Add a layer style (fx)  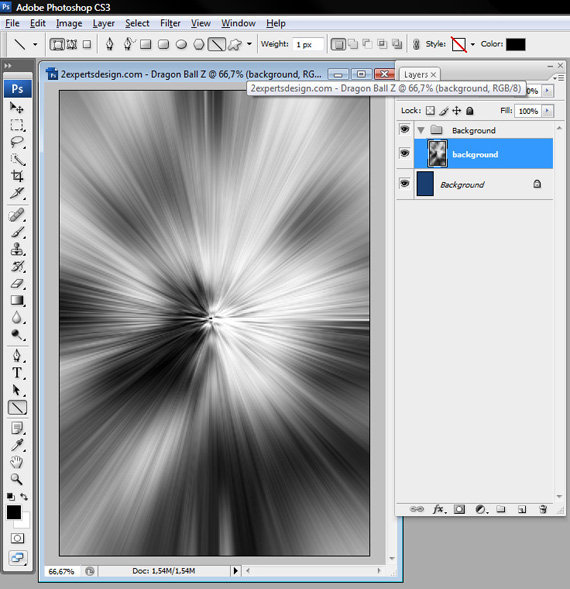tap(438, 509)
